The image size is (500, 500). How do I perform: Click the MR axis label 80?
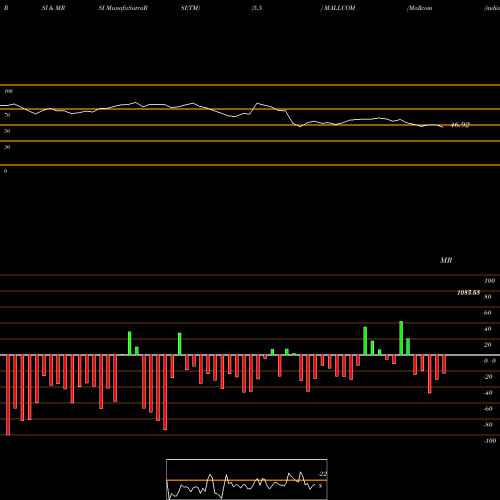pyautogui.click(x=488, y=297)
